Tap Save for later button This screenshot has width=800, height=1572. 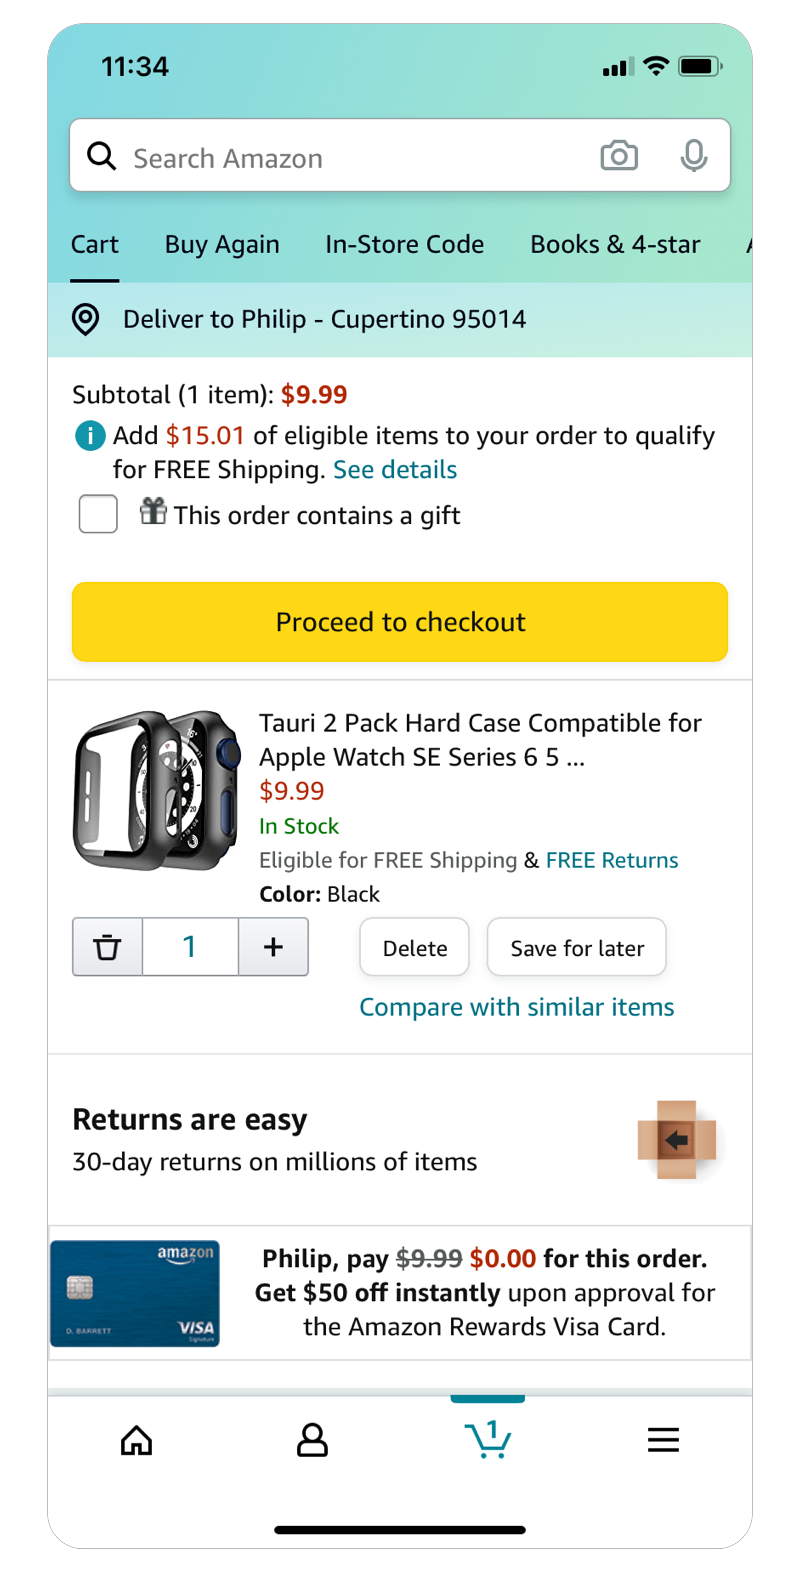[577, 948]
